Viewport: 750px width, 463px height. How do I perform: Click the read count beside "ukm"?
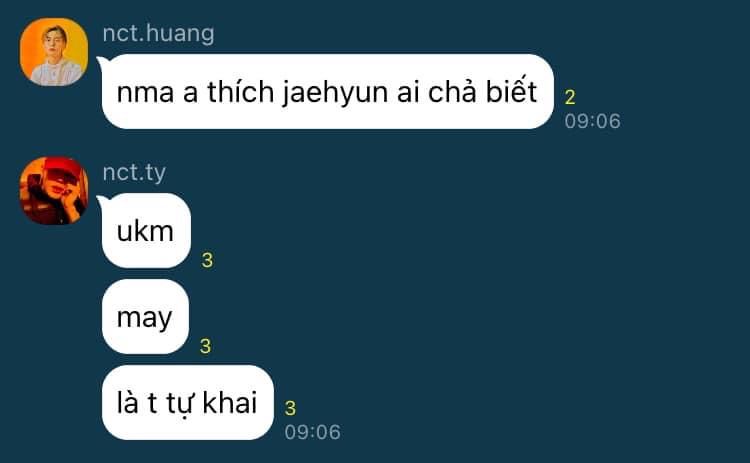[x=207, y=260]
